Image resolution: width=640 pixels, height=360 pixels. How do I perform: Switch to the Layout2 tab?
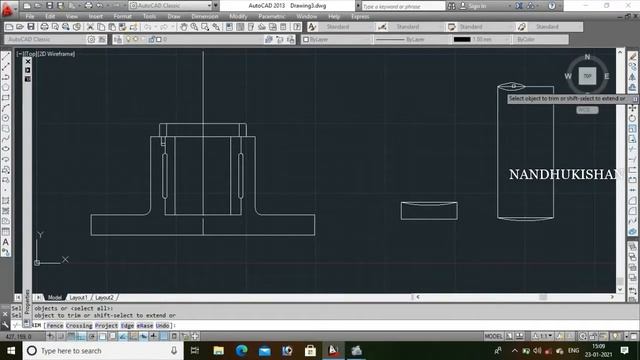pyautogui.click(x=104, y=298)
